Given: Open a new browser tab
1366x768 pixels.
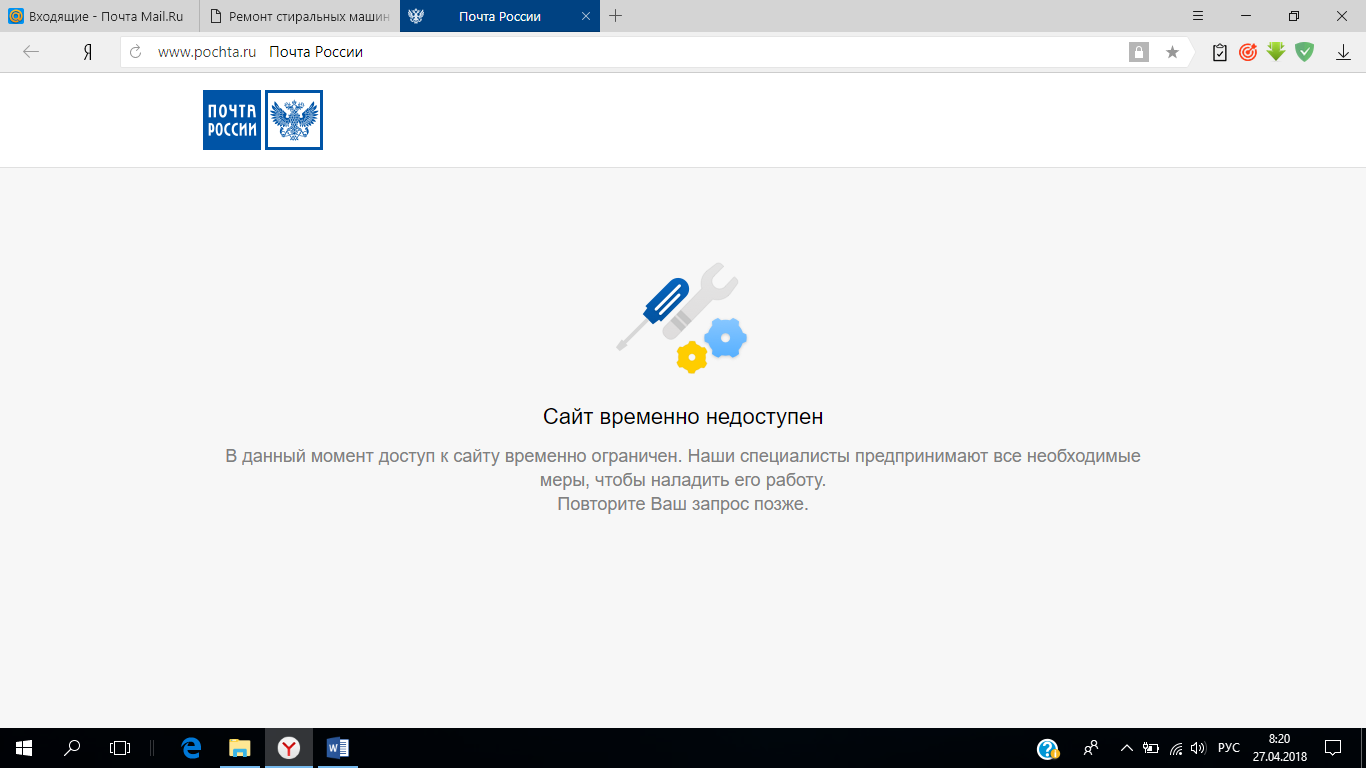Looking at the screenshot, I should pos(616,16).
